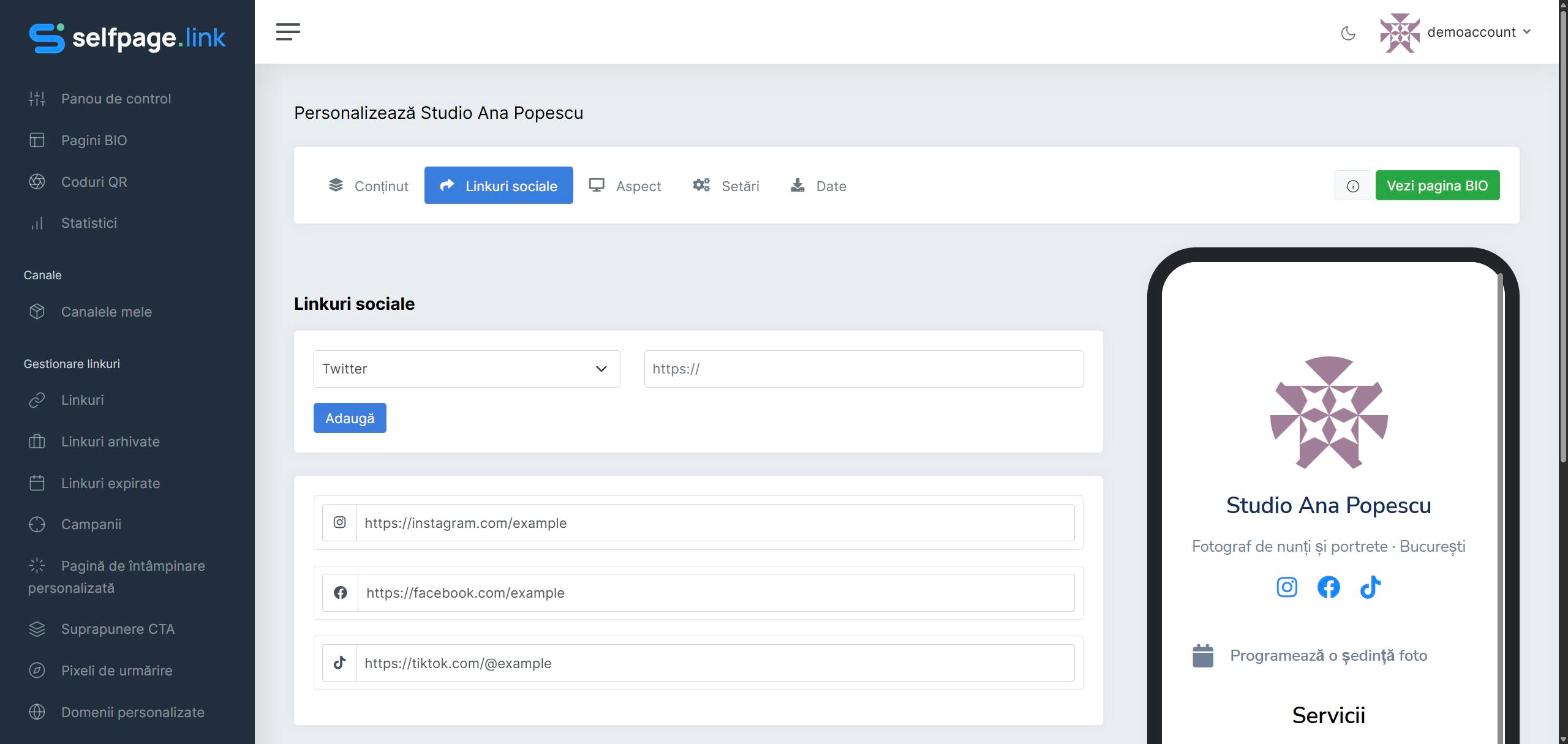Click Programează o ședință foto in preview
The width and height of the screenshot is (1568, 744).
(x=1328, y=656)
